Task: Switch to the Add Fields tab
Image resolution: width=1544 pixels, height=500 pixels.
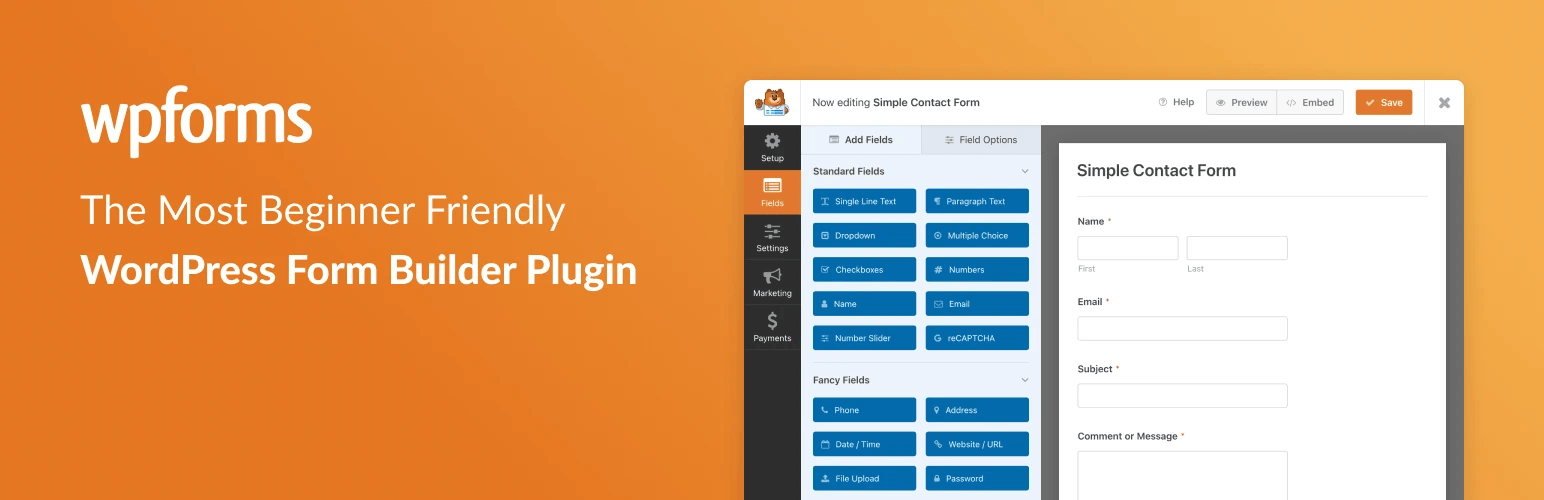Action: pyautogui.click(x=861, y=140)
